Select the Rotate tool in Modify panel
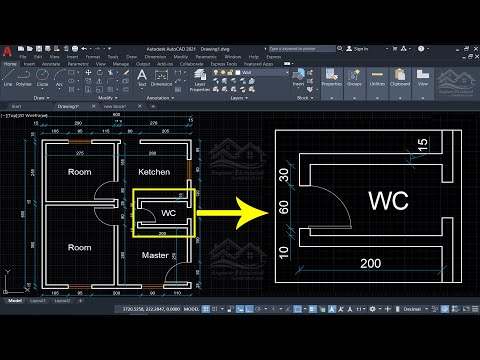Viewport: 480px width, 360px height. [99, 72]
